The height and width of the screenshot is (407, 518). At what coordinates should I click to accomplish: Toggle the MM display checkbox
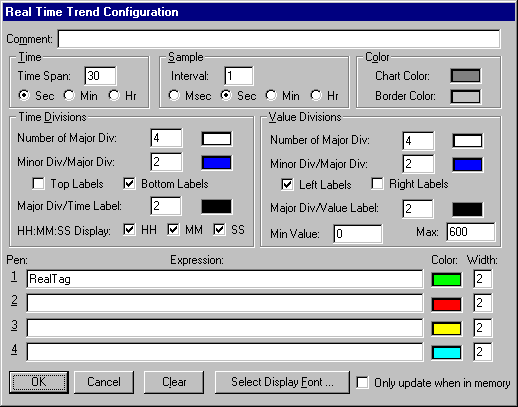(x=173, y=230)
